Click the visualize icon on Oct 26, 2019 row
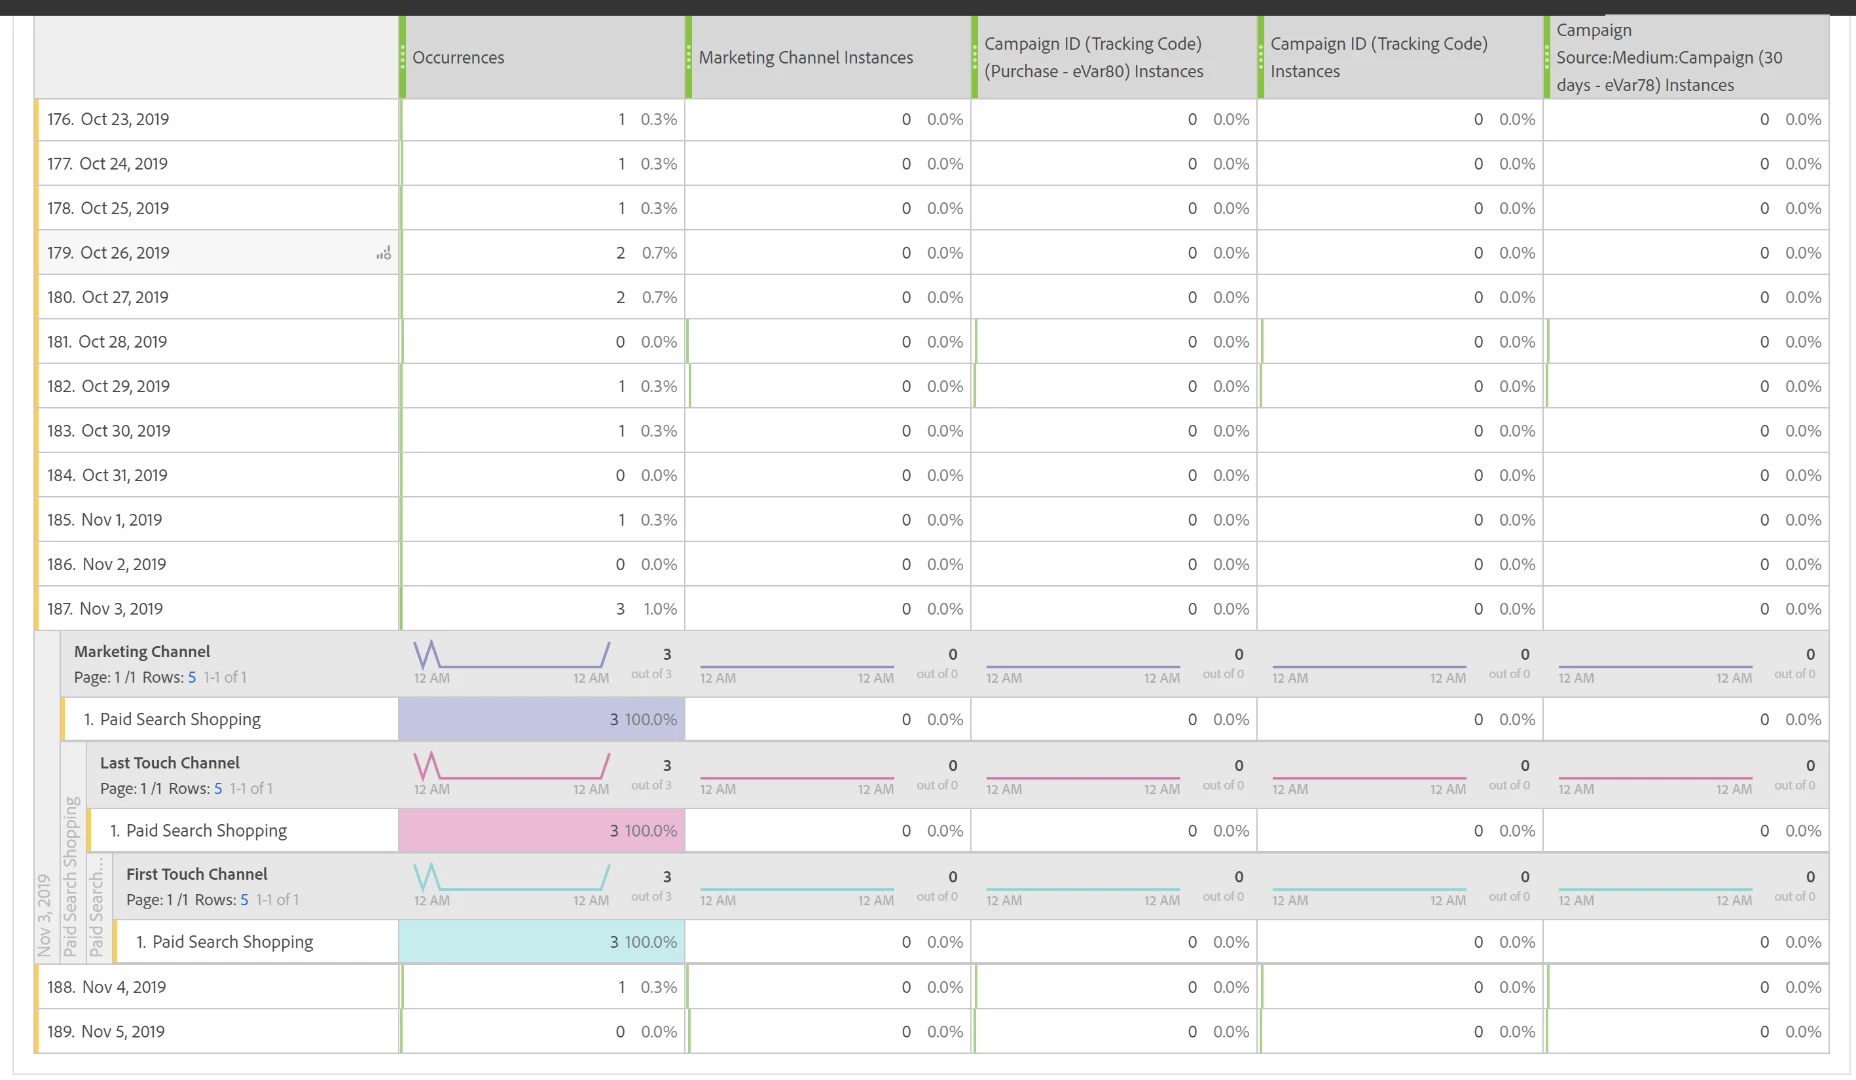 tap(384, 254)
